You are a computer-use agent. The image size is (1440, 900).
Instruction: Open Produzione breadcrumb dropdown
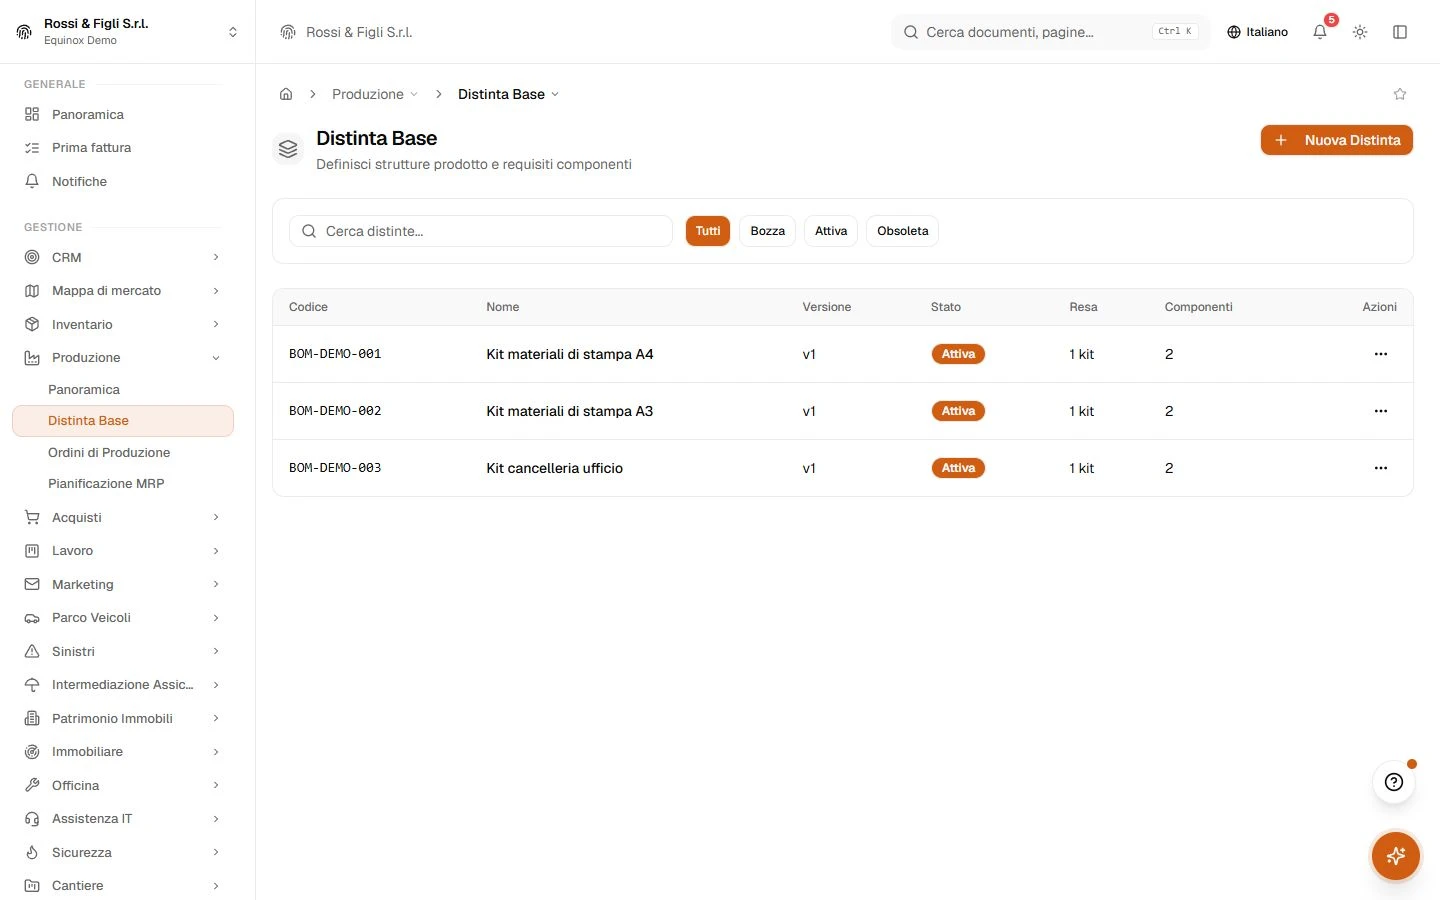pyautogui.click(x=375, y=94)
